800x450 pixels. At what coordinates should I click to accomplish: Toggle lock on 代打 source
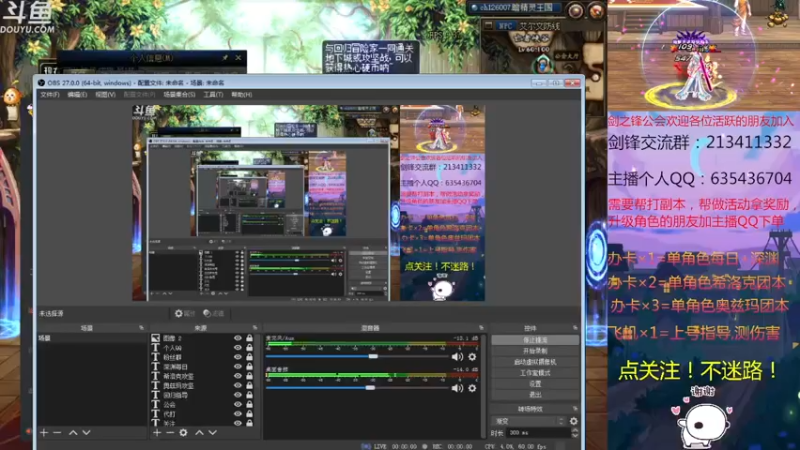tap(249, 413)
